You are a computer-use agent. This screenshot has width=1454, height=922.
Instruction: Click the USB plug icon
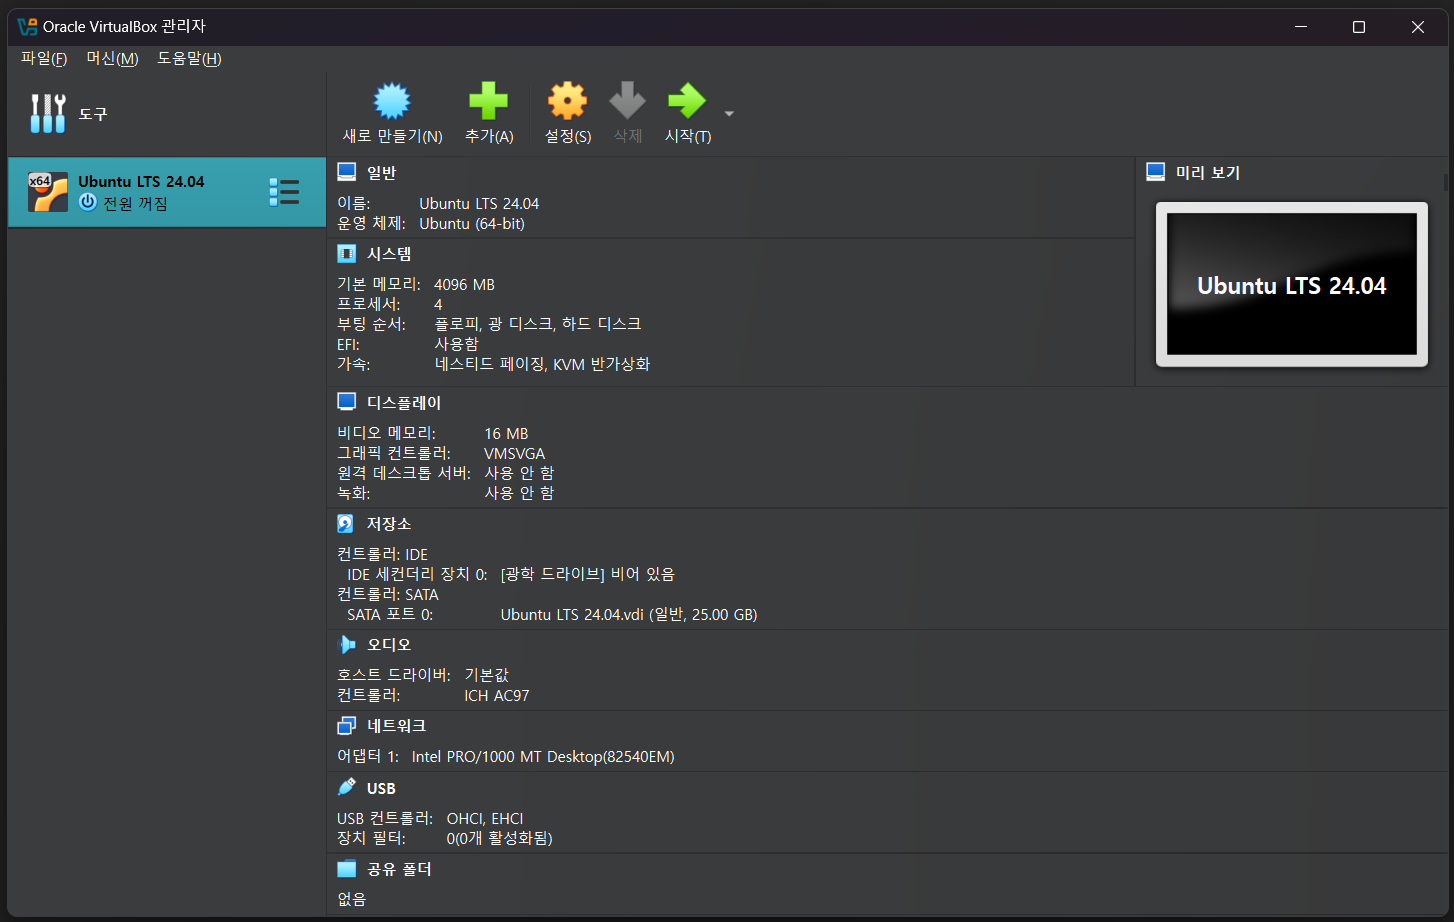(347, 787)
